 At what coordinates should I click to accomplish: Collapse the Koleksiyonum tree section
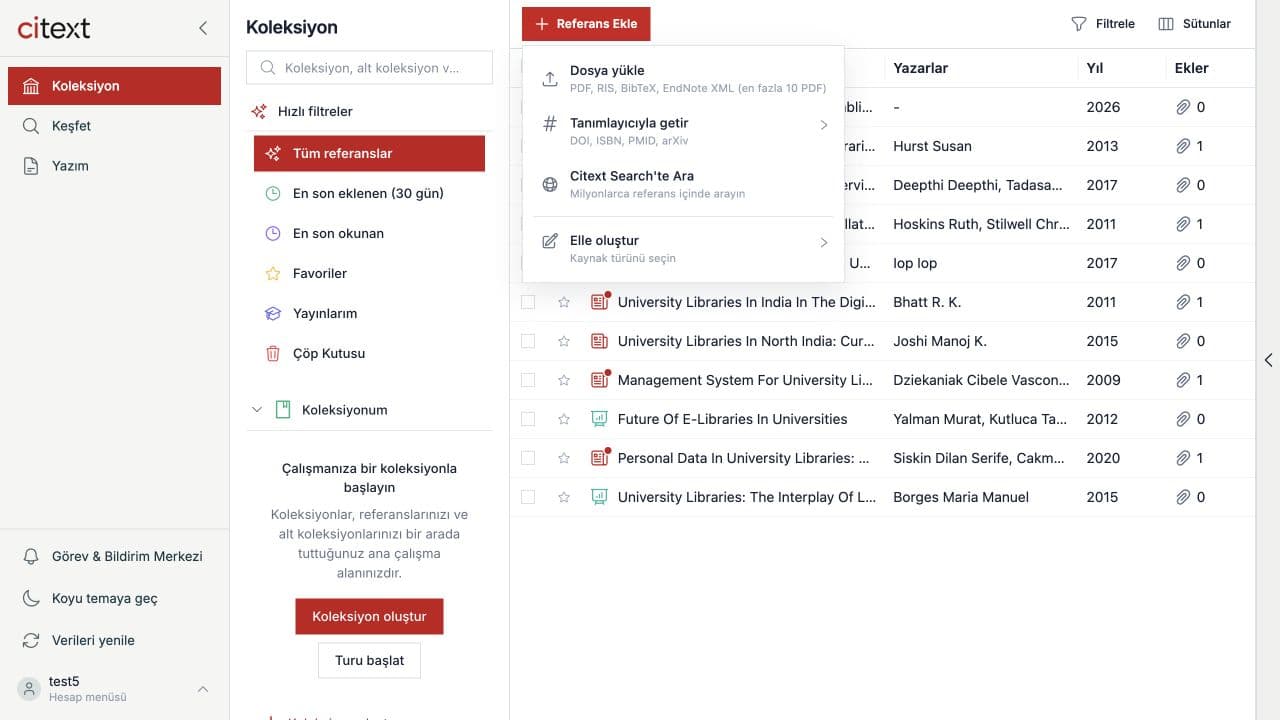[257, 410]
